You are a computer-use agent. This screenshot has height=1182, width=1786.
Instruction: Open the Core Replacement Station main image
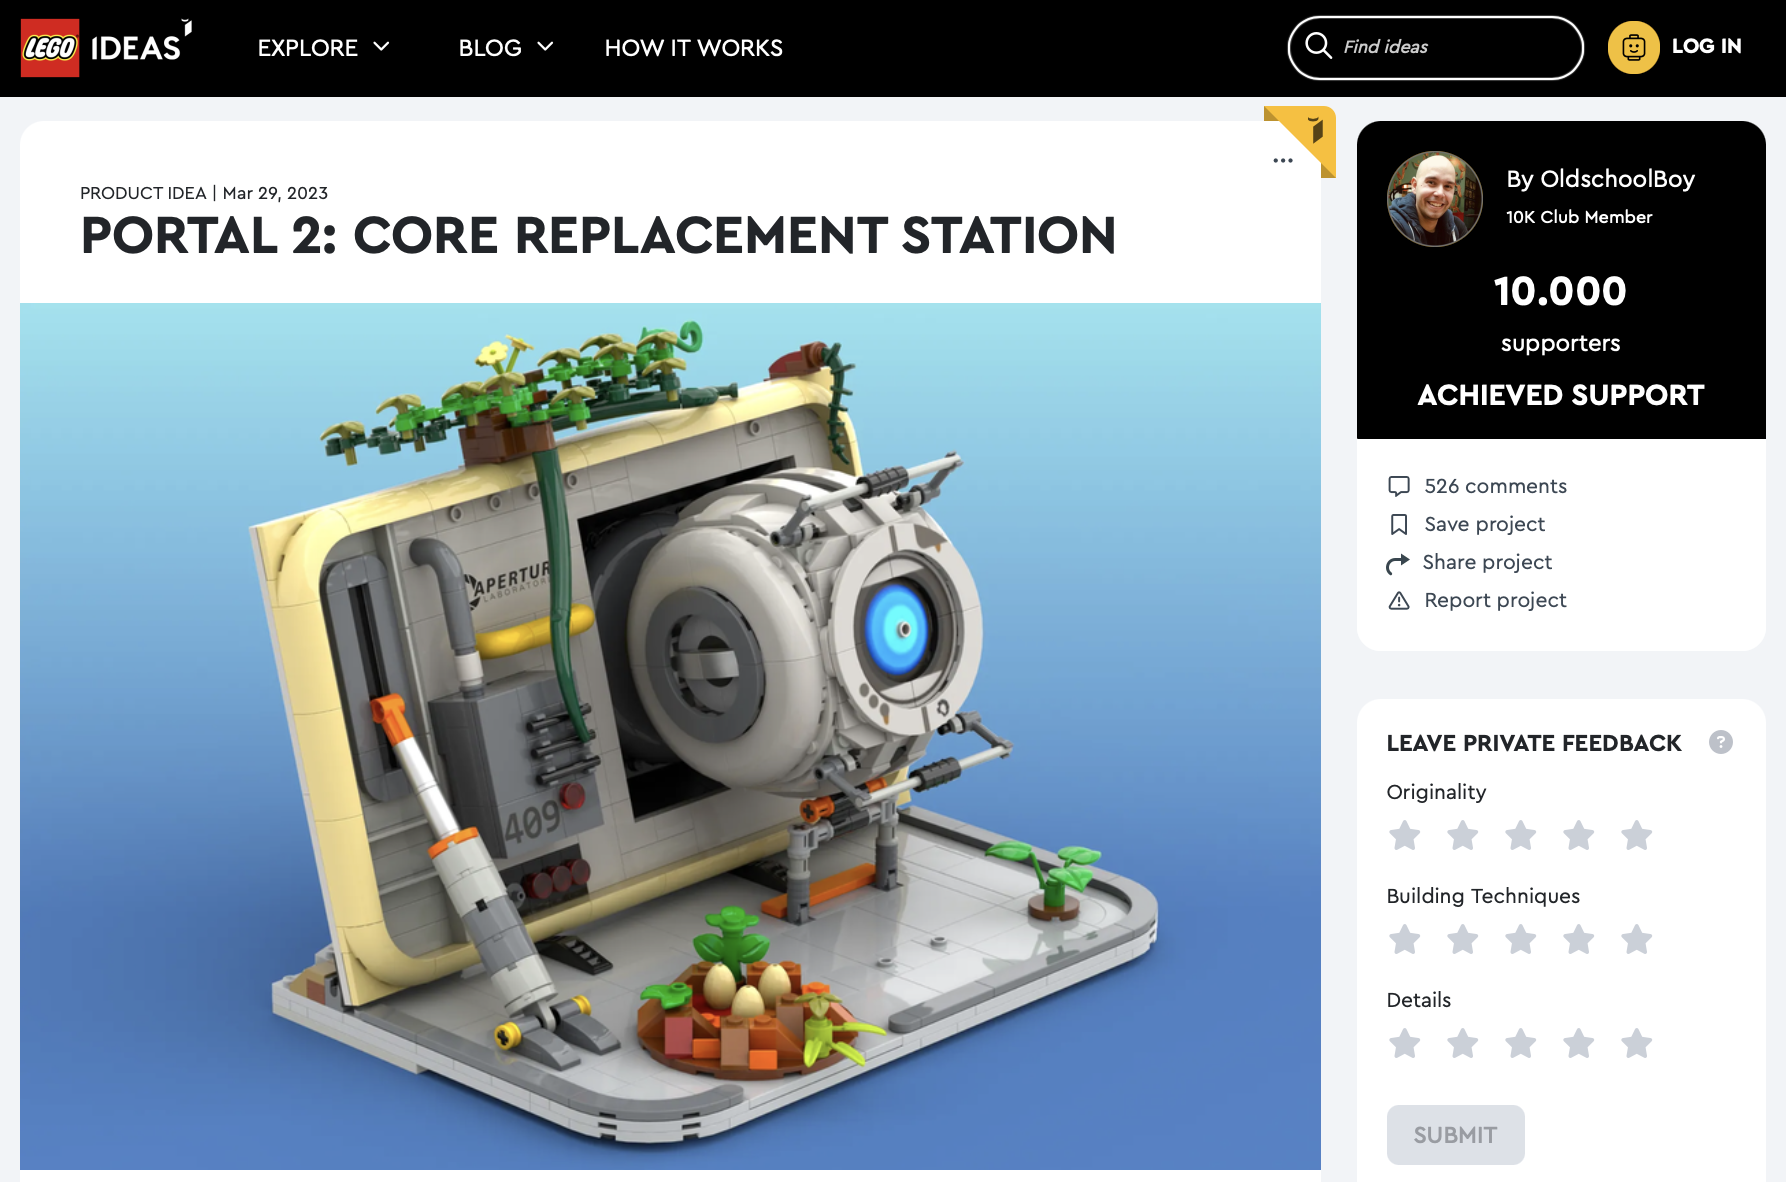tap(670, 736)
